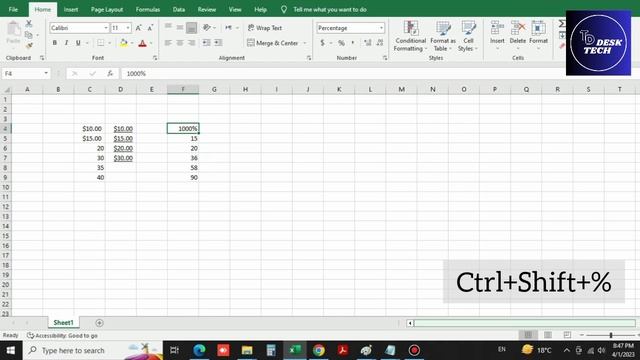Center text horizontally
640x360 pixels.
(x=180, y=43)
